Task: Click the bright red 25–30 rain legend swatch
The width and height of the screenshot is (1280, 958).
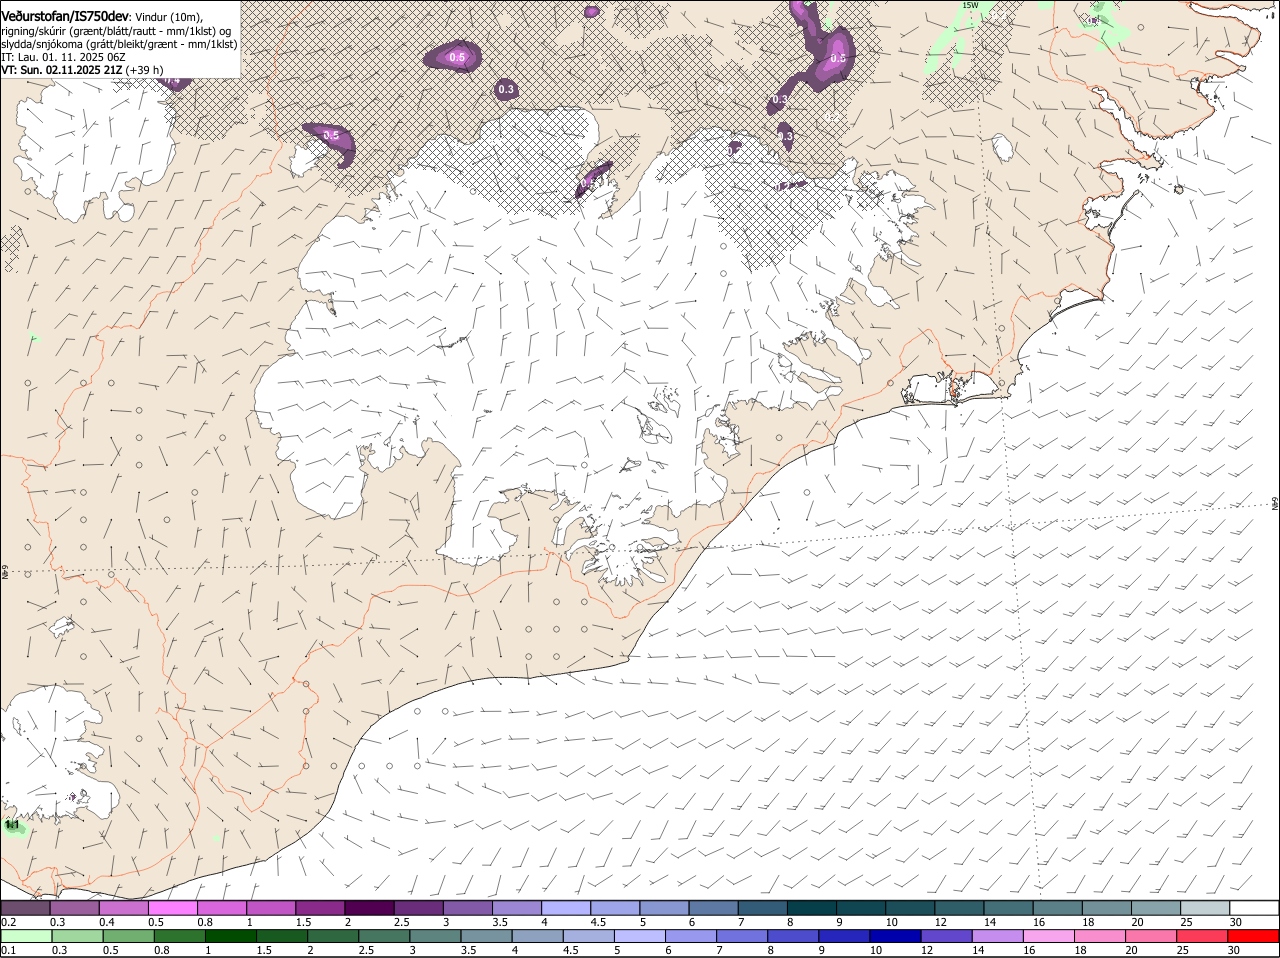Action: point(1255,937)
